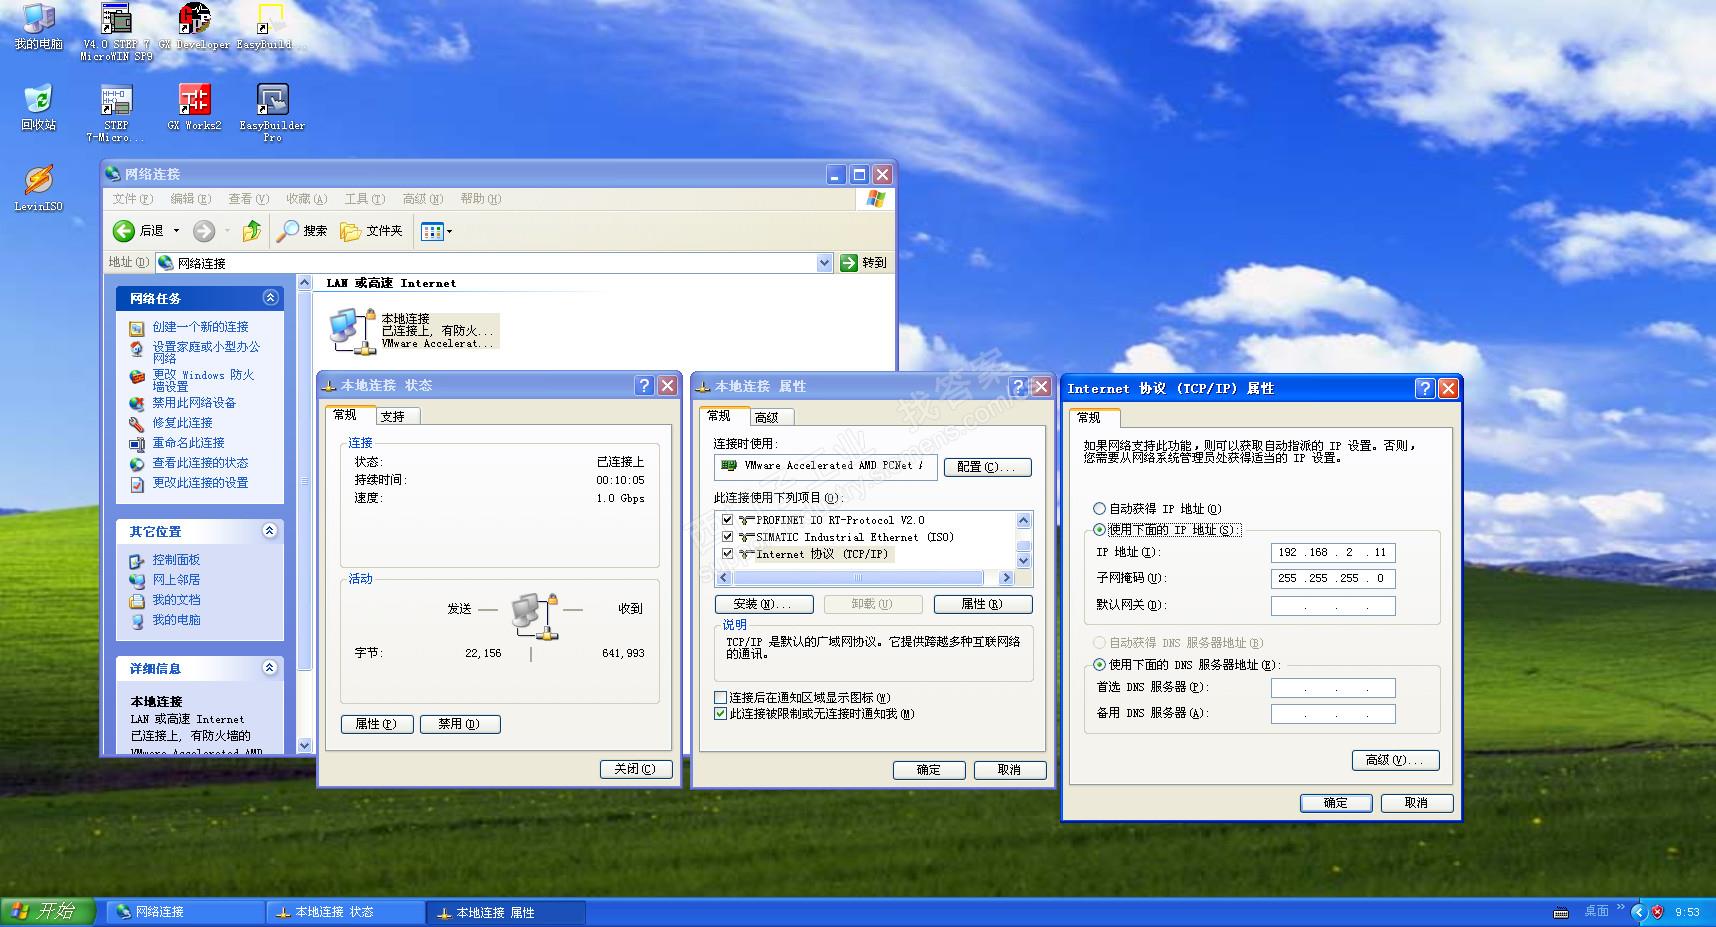This screenshot has height=927, width=1716.
Task: Select 使用下面的 IP 地址 radio button
Action: 1099,530
